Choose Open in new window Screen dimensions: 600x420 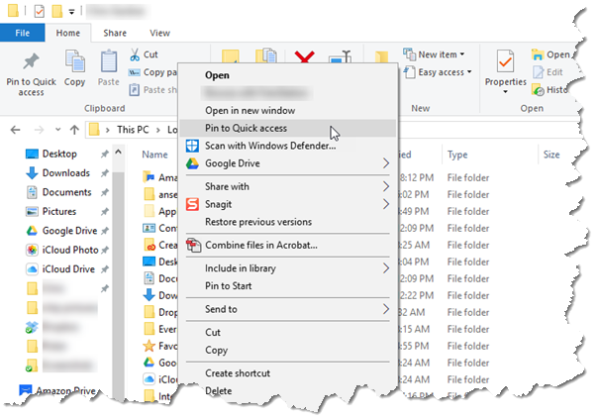tap(287, 111)
